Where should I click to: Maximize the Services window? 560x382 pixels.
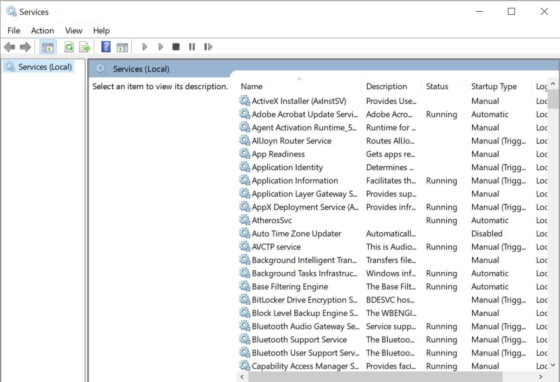[x=511, y=11]
